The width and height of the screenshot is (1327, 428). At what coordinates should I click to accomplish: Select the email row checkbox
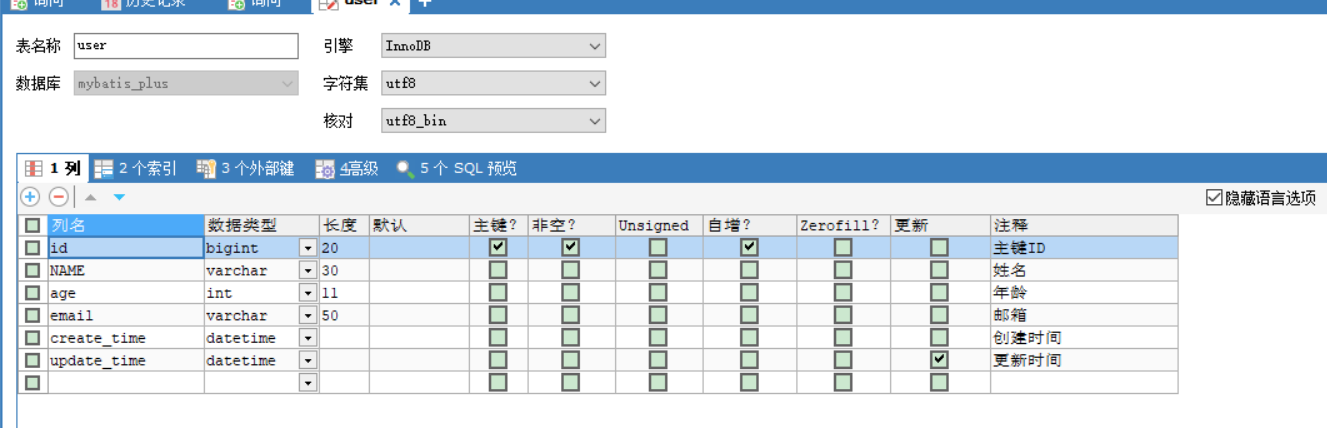pos(33,316)
